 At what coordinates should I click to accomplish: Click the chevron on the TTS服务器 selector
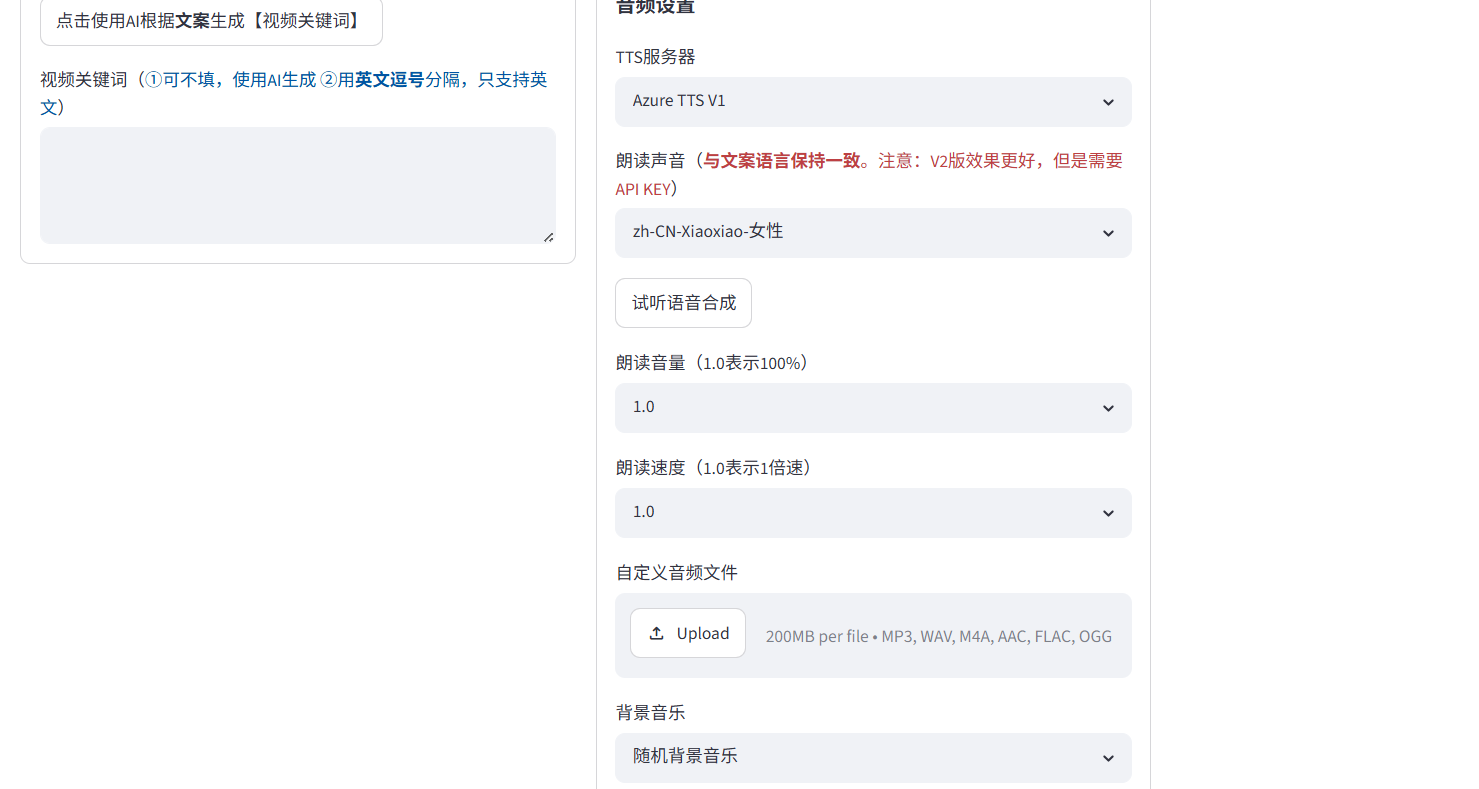point(1108,102)
